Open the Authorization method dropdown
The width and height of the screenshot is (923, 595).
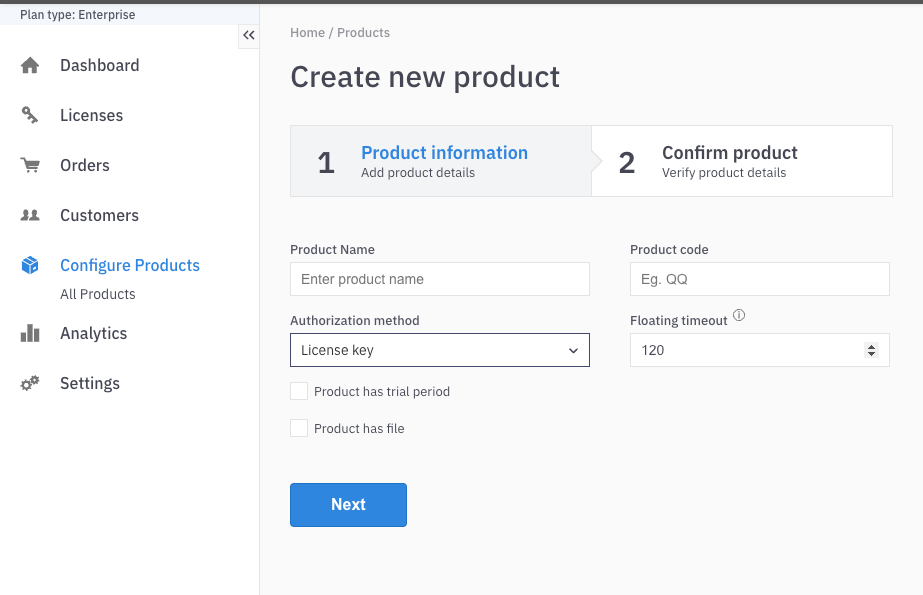click(x=439, y=350)
